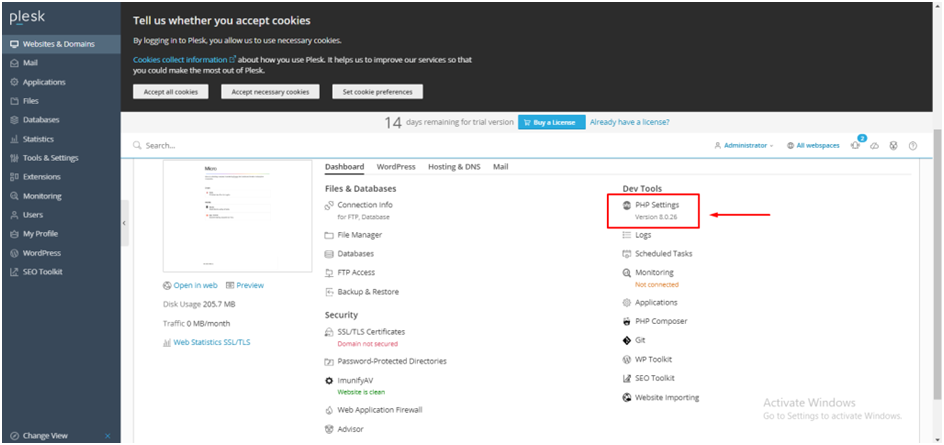Switch to the WordPress tab
Viewport: 944px width, 445px height.
click(396, 167)
